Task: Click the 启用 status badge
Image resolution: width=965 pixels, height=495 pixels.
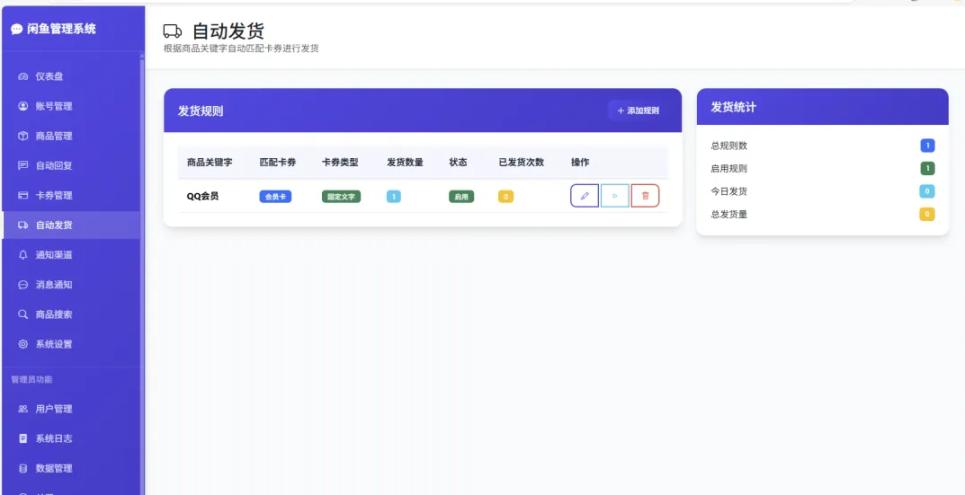Action: (461, 196)
